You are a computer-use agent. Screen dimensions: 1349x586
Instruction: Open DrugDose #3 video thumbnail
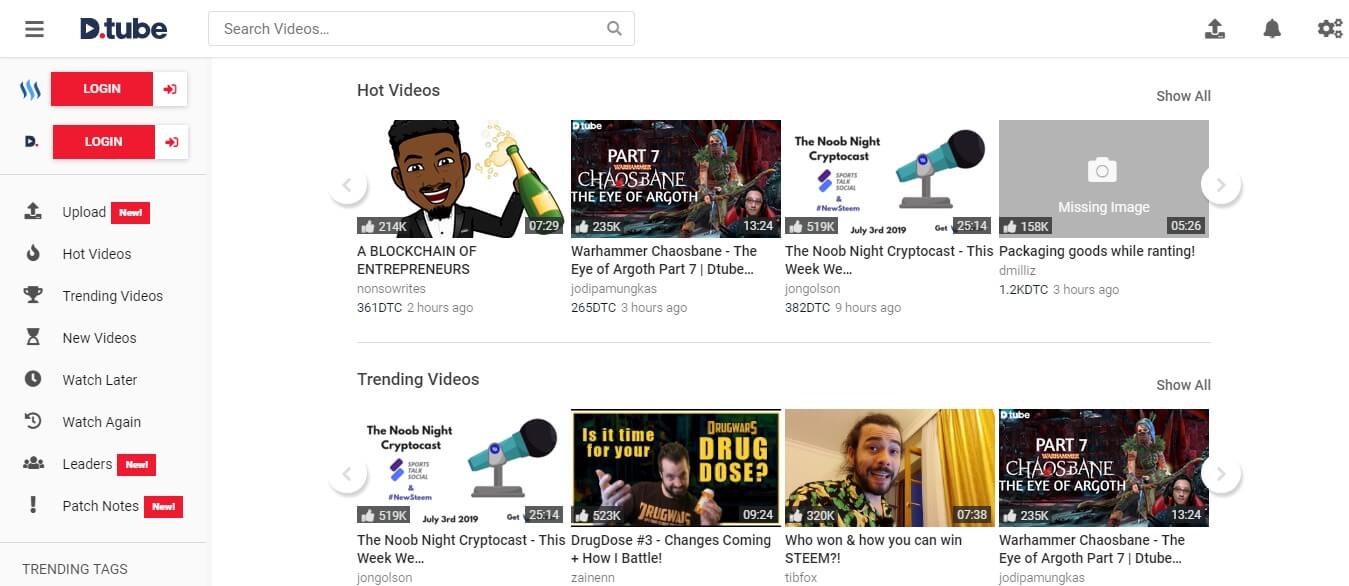[x=676, y=468]
